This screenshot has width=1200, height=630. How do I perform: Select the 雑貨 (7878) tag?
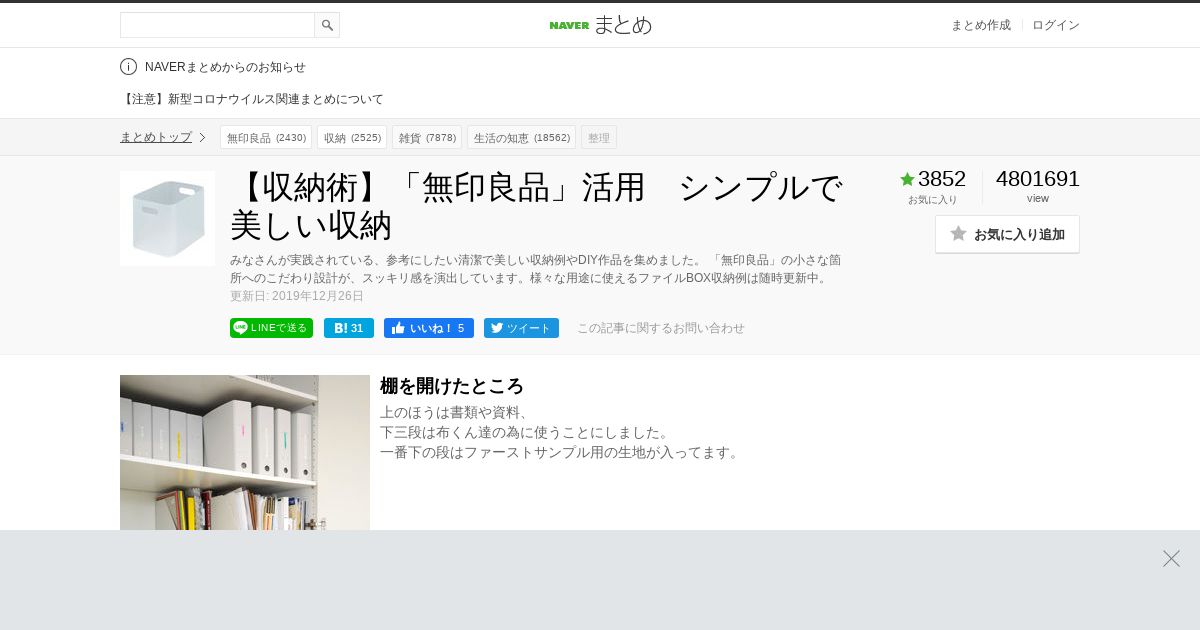click(427, 137)
